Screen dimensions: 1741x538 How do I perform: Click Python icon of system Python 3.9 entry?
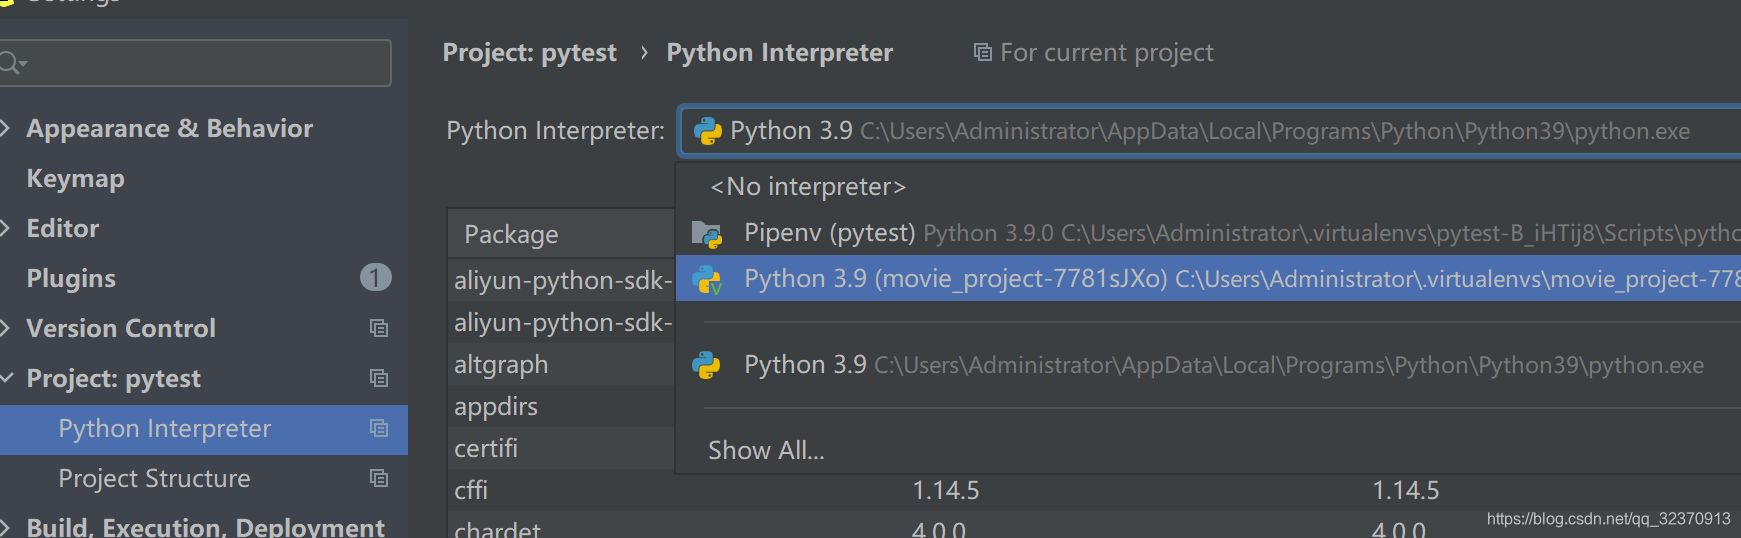pyautogui.click(x=707, y=365)
